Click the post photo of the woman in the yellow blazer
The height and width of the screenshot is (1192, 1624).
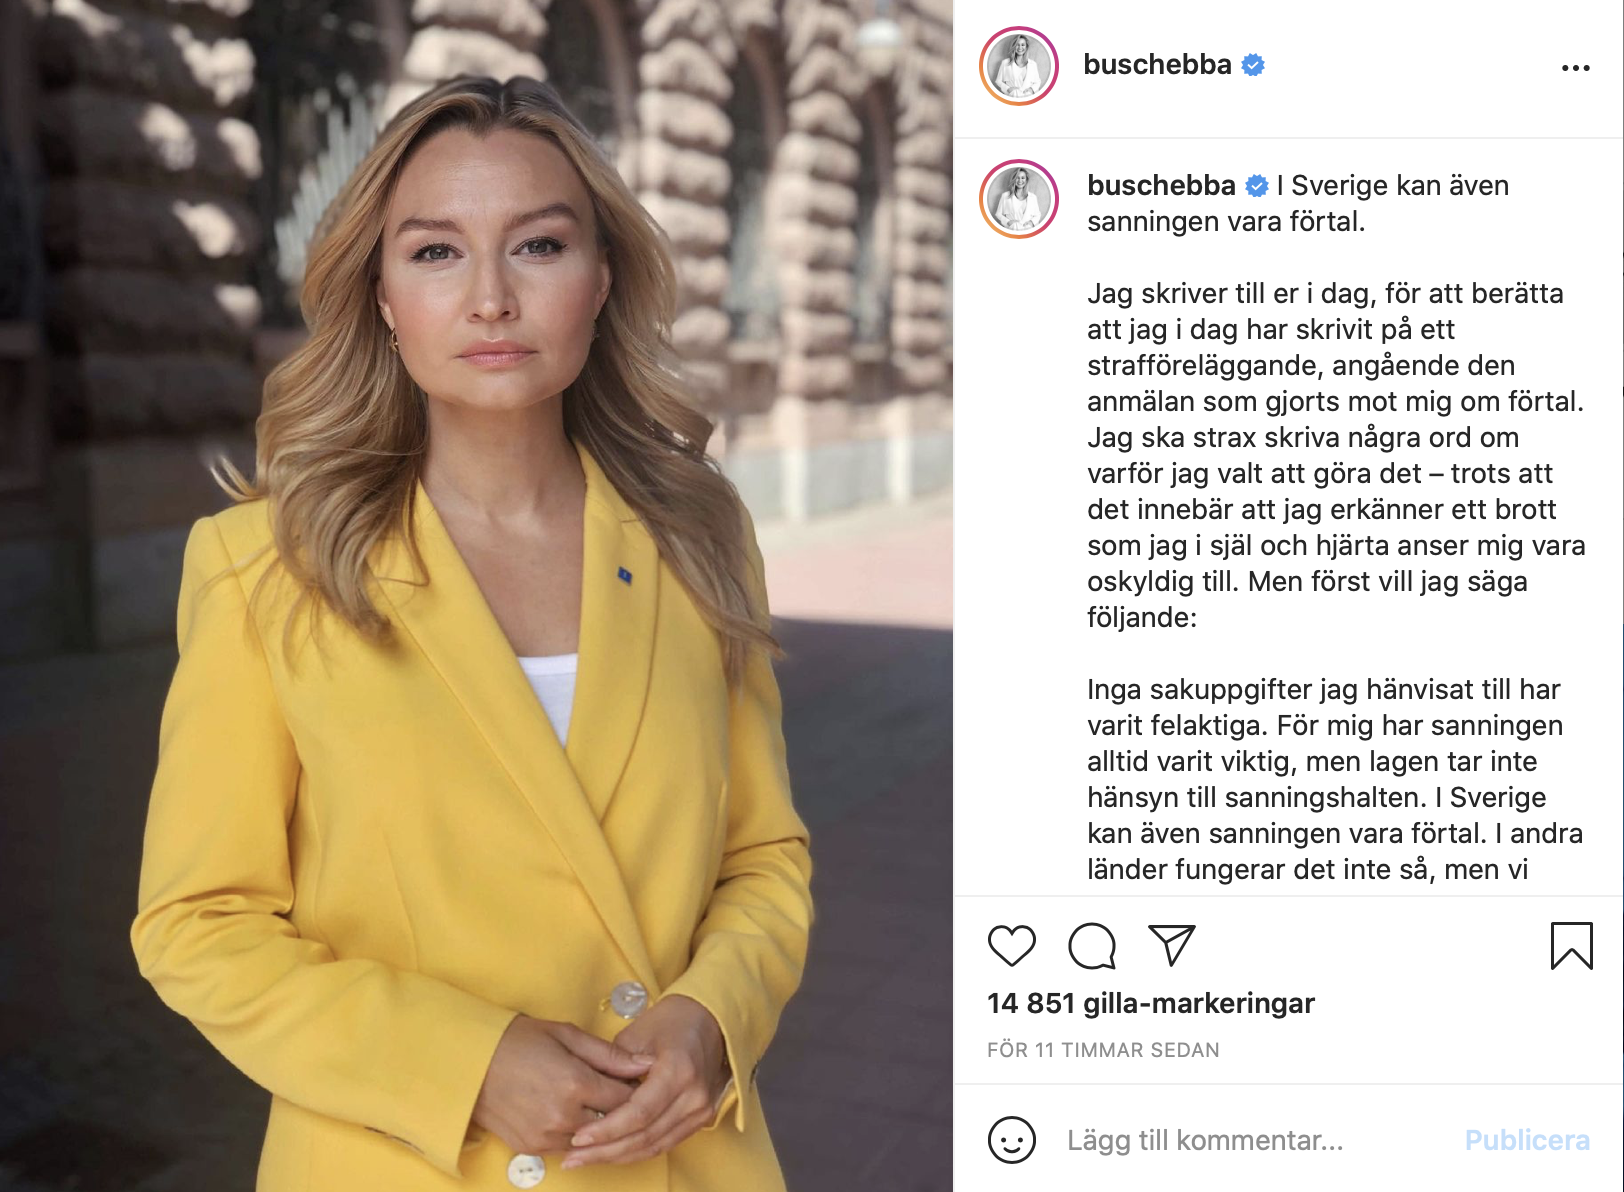476,596
